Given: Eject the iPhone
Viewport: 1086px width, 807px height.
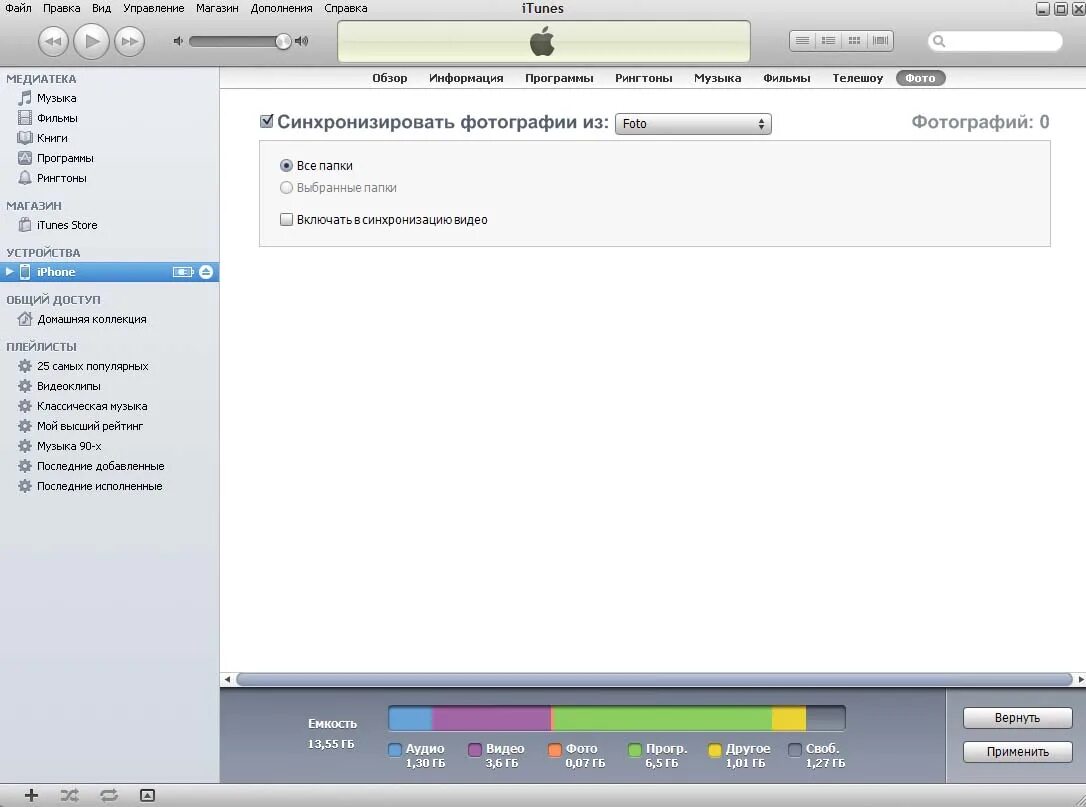Looking at the screenshot, I should pos(206,272).
